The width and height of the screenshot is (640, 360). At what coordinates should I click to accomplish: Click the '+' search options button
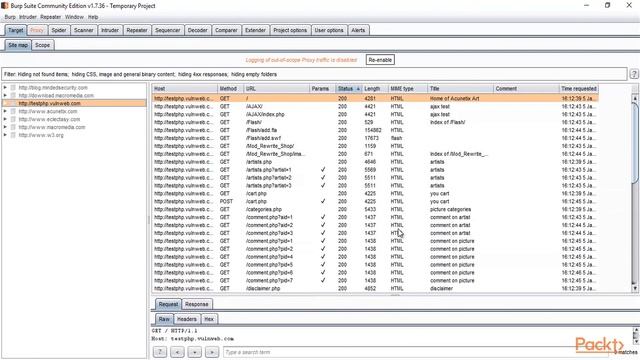(195, 352)
